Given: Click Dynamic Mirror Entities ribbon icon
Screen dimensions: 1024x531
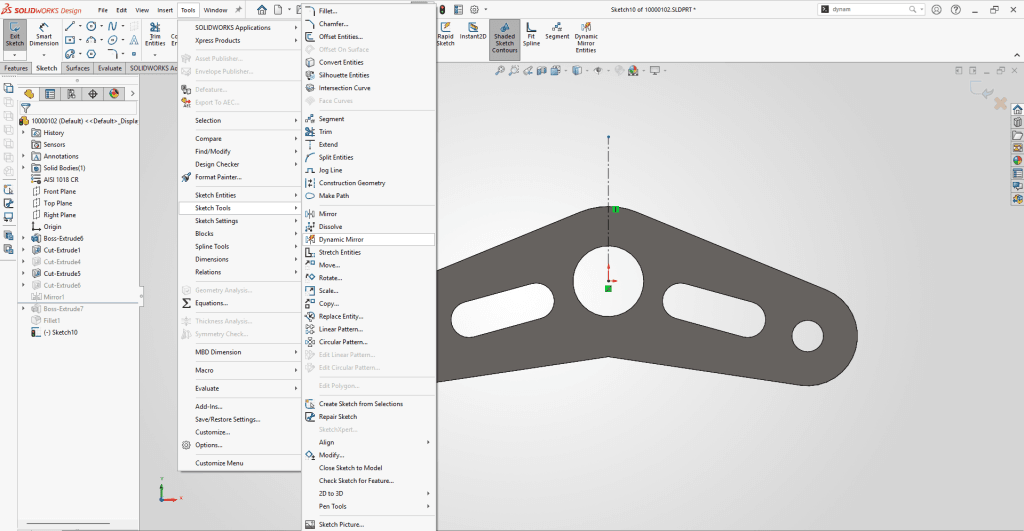Looking at the screenshot, I should [586, 38].
